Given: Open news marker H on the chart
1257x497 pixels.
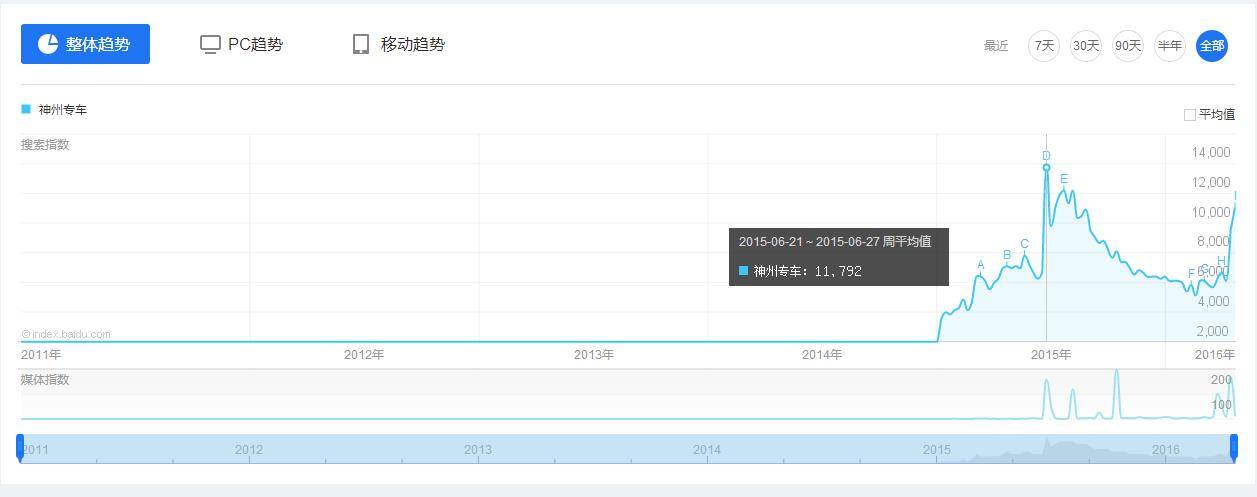Looking at the screenshot, I should (1221, 262).
